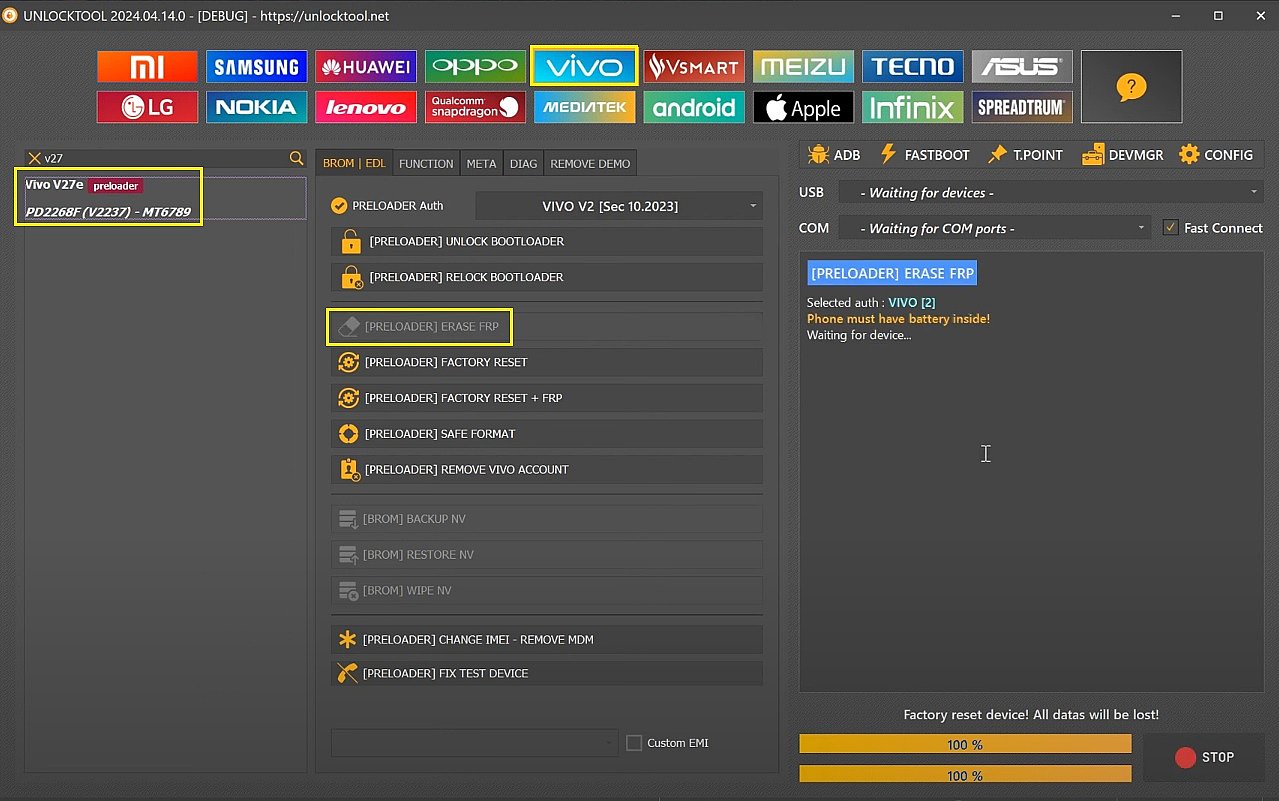Select the Vivo brand logo
The height and width of the screenshot is (801, 1279).
(x=584, y=67)
